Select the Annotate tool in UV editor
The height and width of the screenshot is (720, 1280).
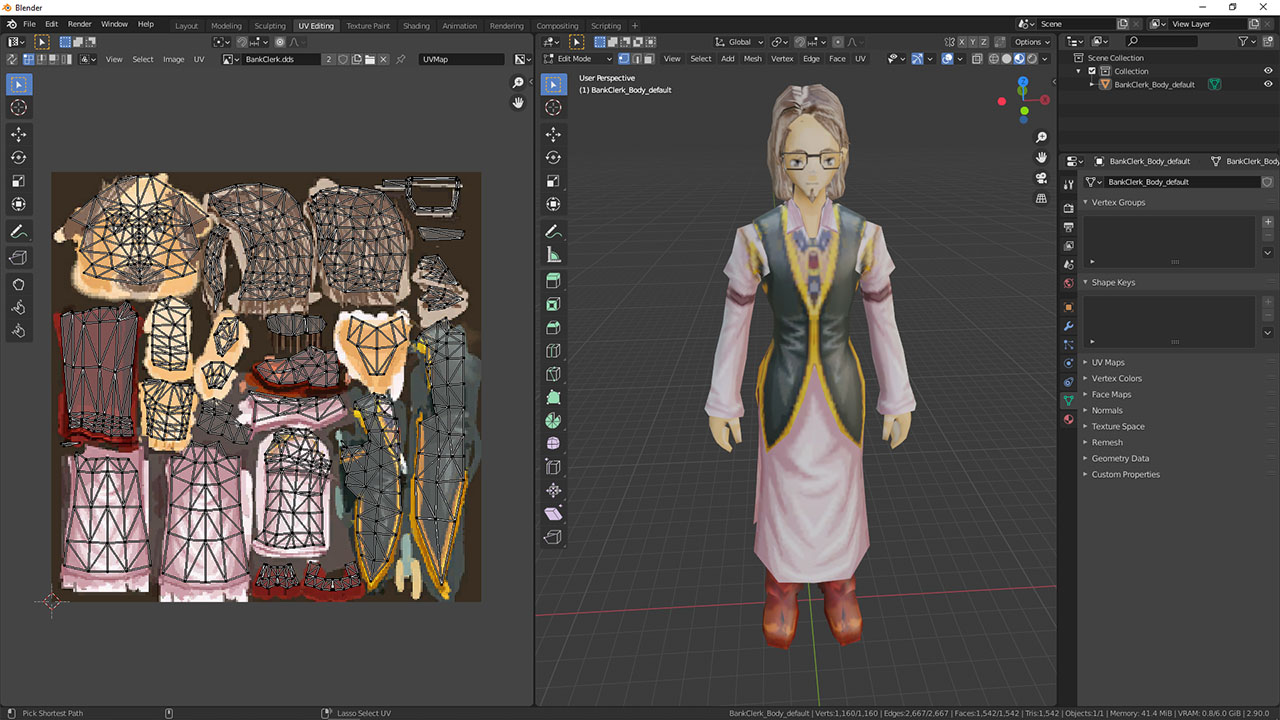point(19,231)
